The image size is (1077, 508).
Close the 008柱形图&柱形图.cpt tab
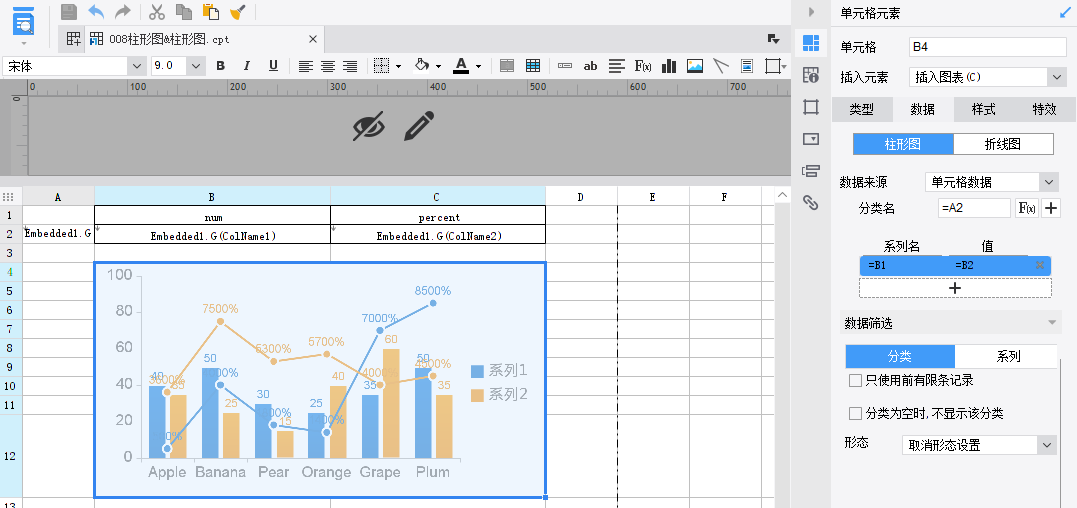(313, 39)
